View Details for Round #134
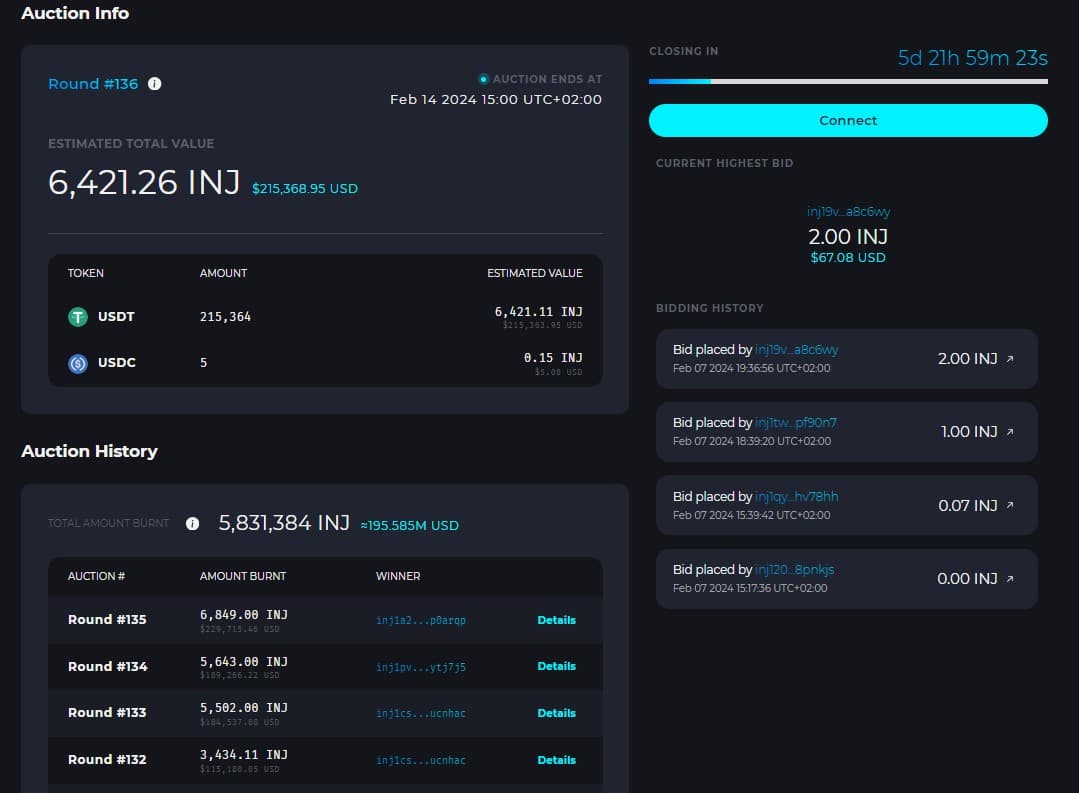1079x793 pixels. coord(556,666)
